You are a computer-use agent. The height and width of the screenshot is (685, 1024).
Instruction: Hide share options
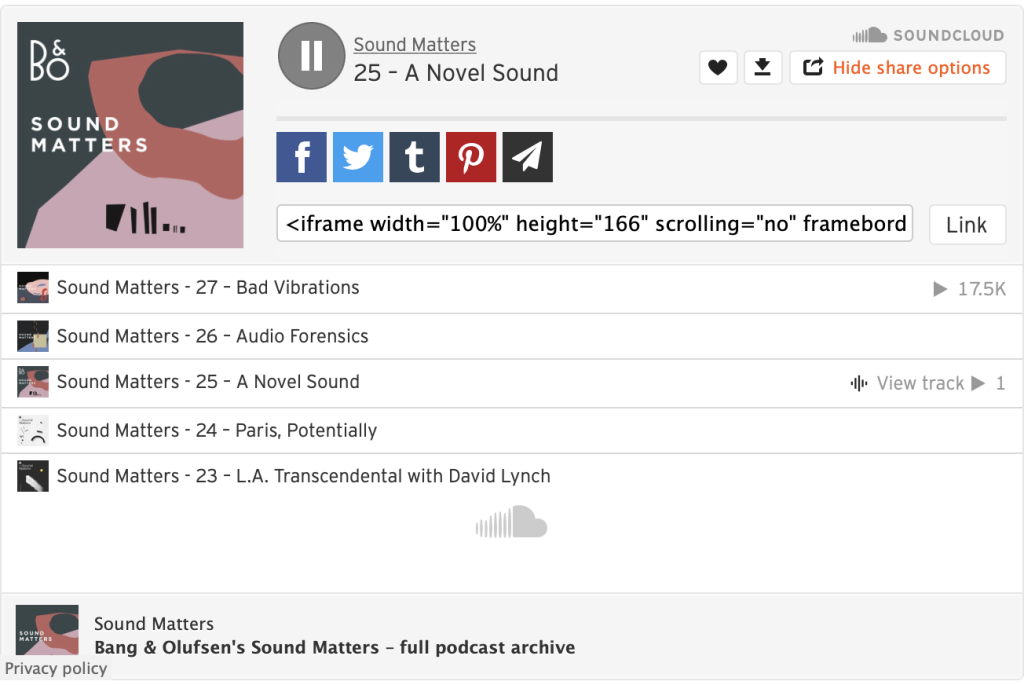pos(897,67)
